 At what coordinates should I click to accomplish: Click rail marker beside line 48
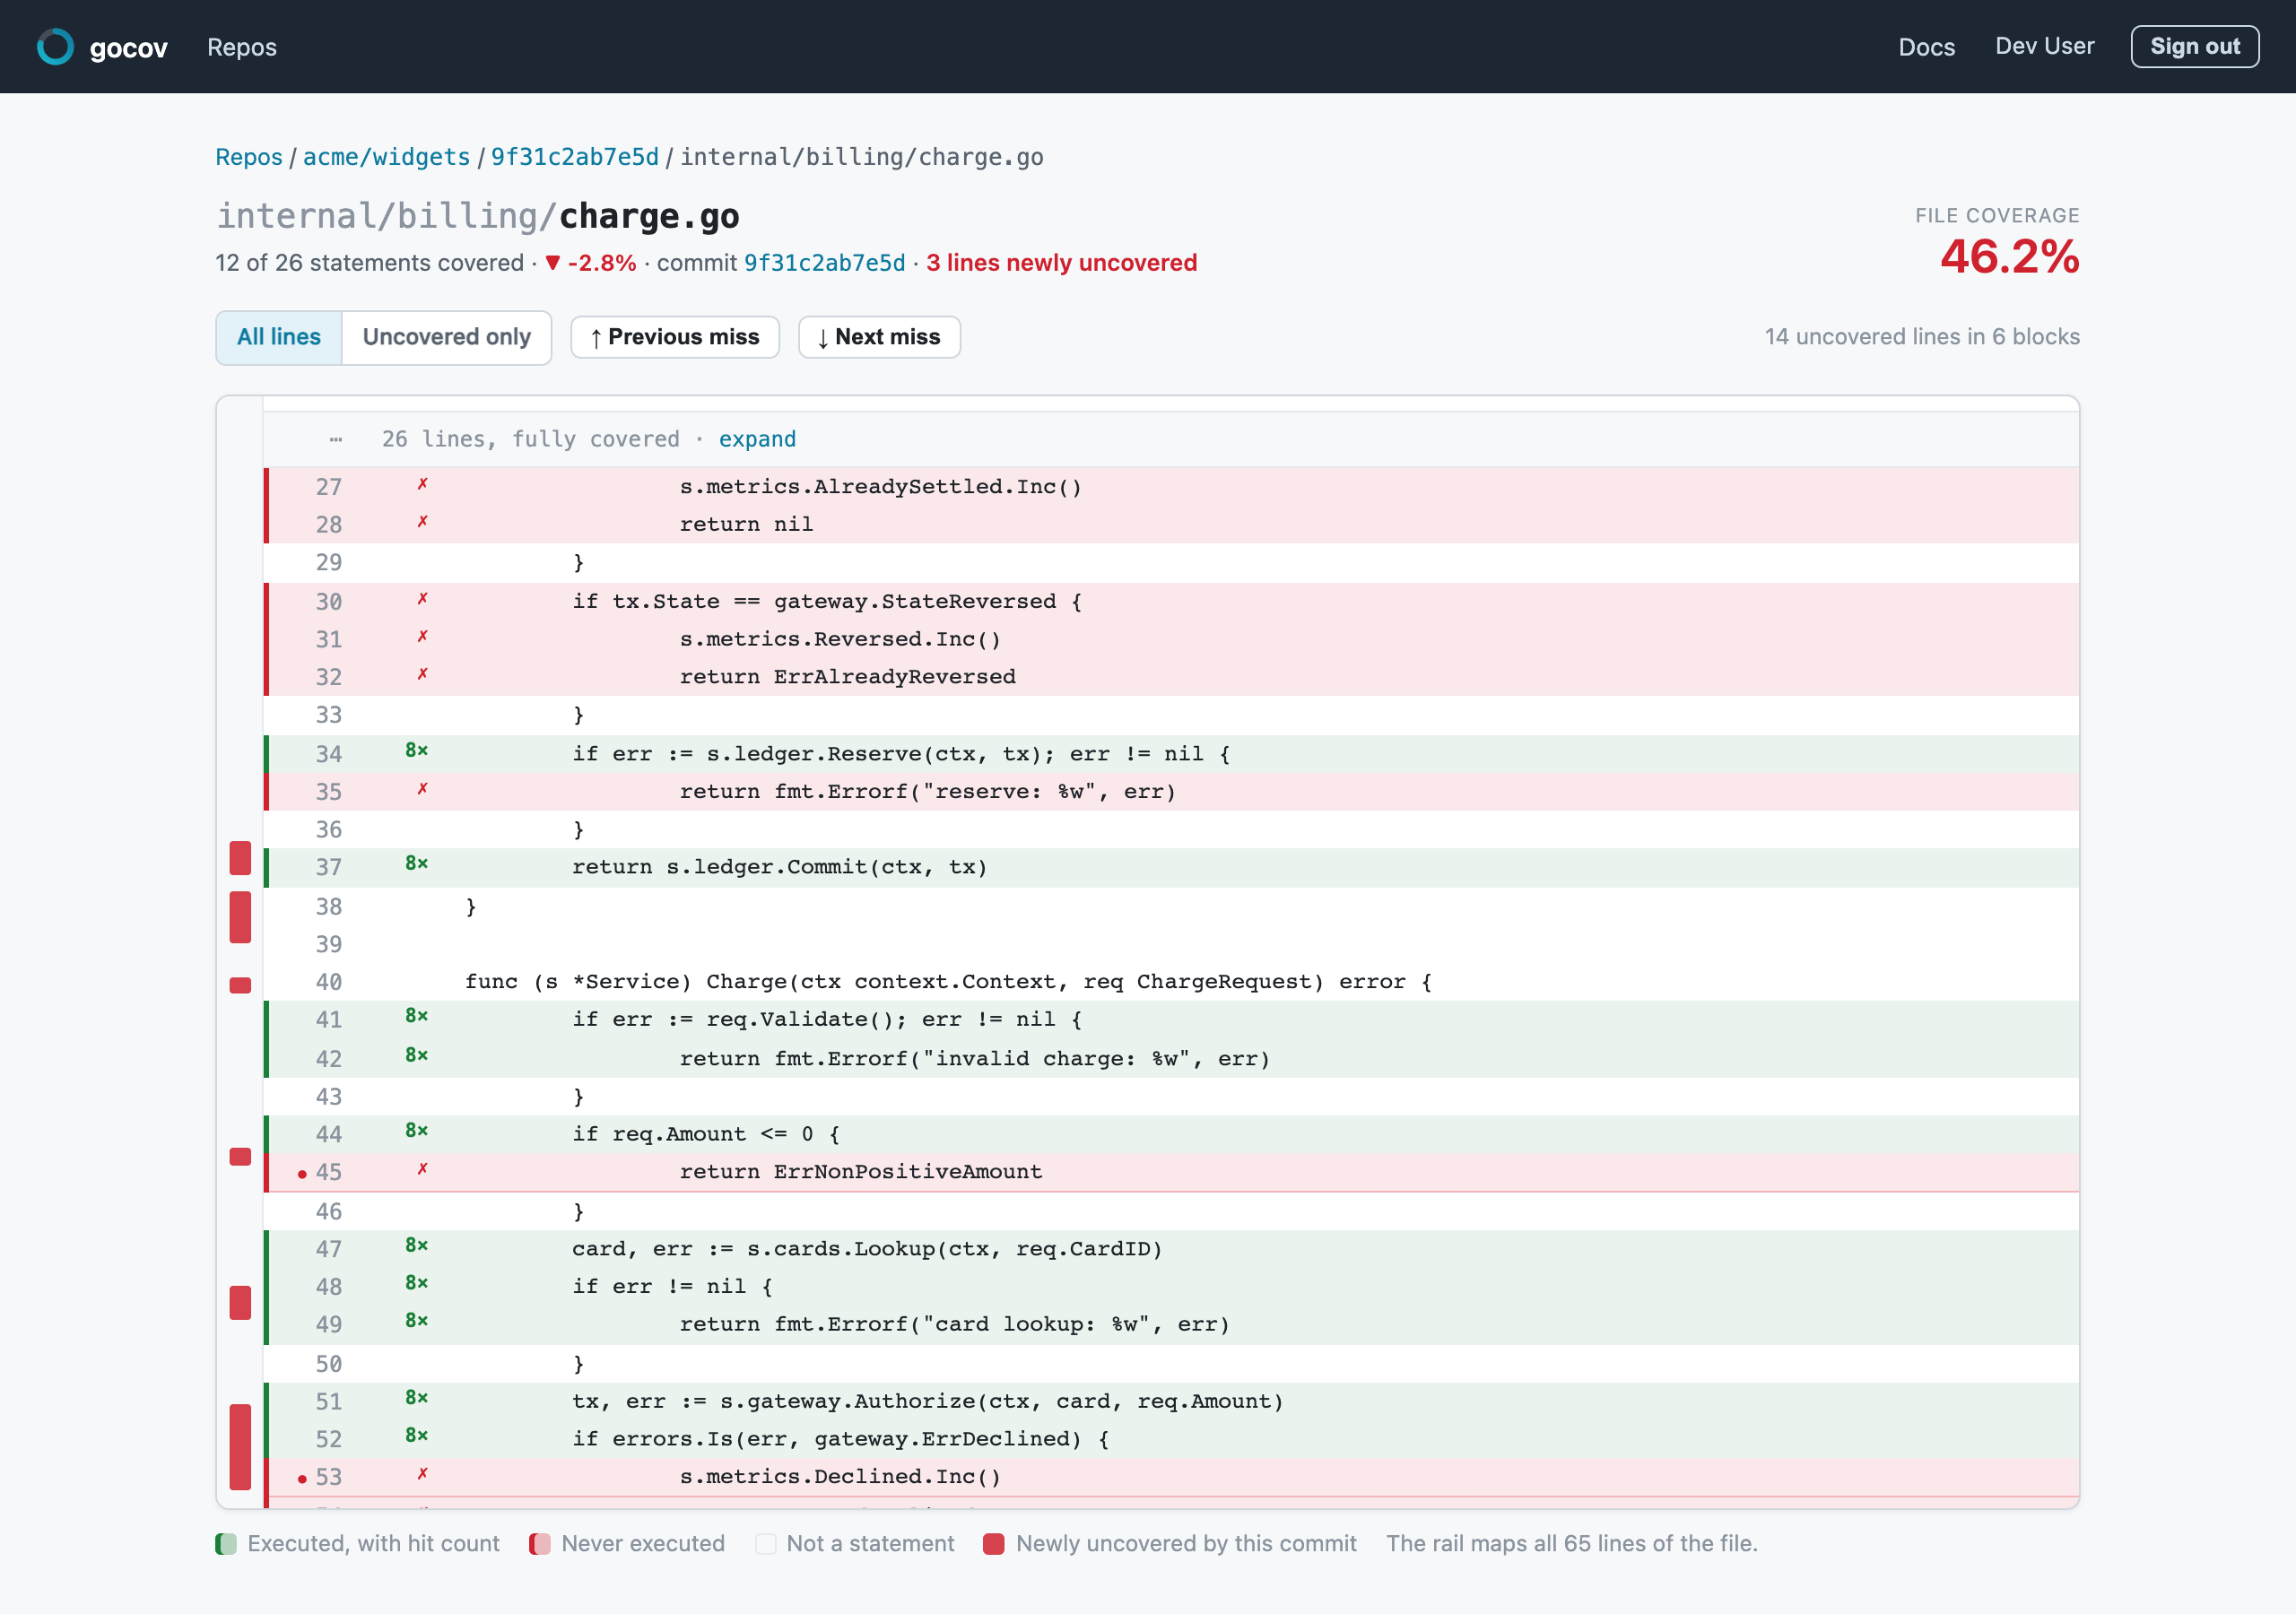point(240,1303)
